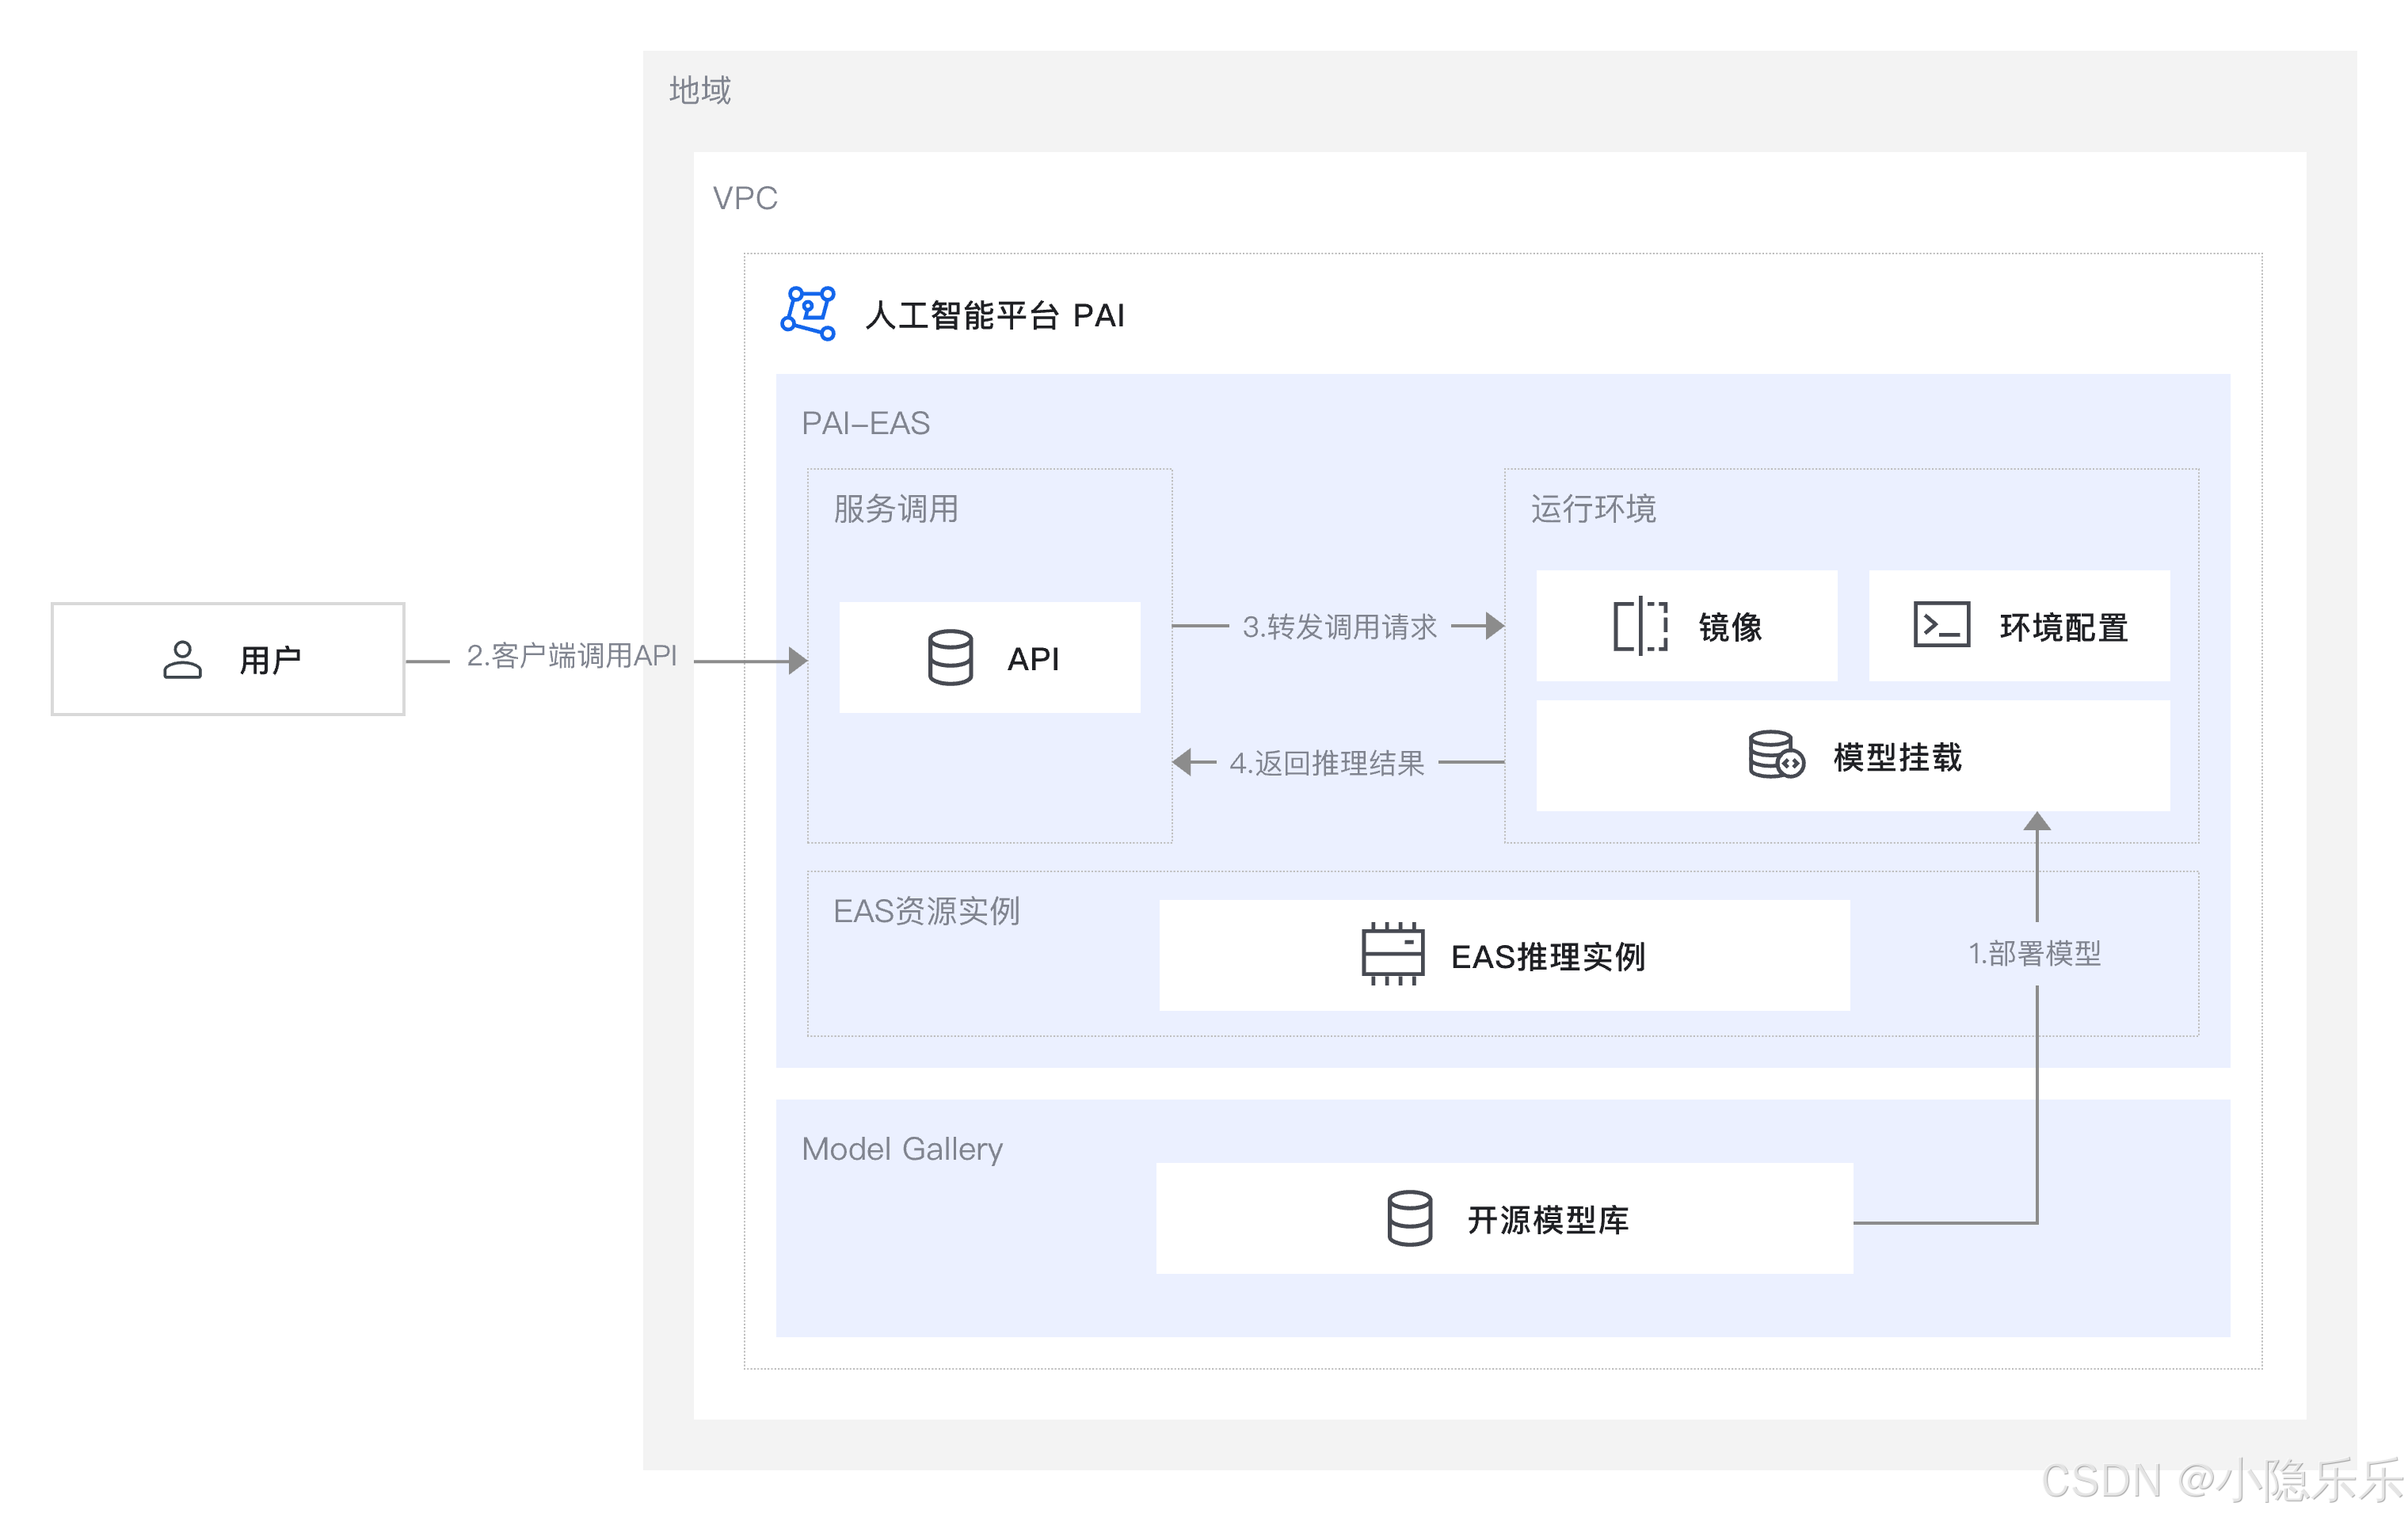
Task: Click the 模型挂载 database icon
Action: (x=1776, y=755)
